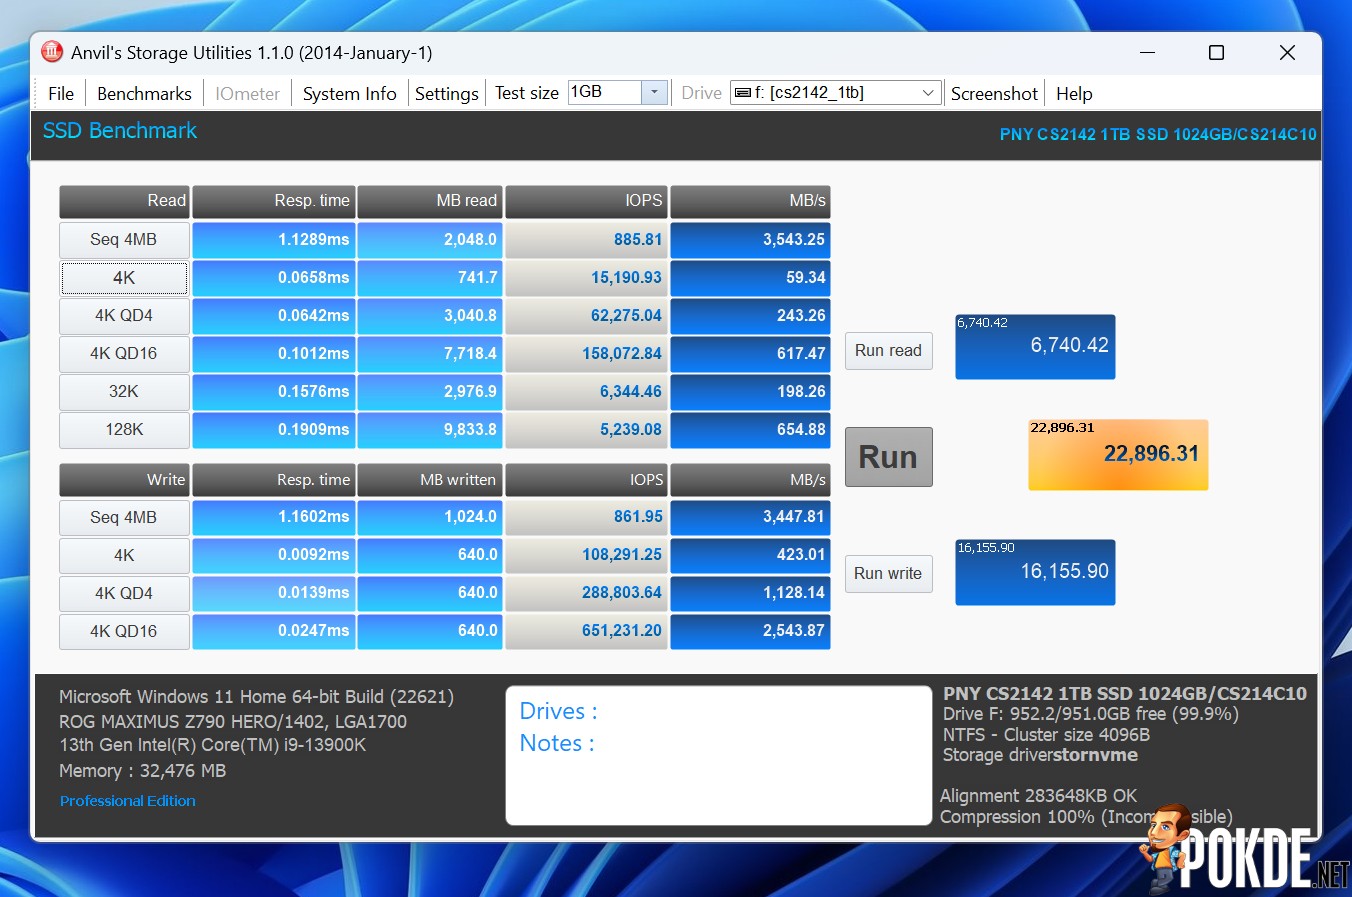1352x897 pixels.
Task: Close the Anvil's Storage Utilities window
Action: tap(1287, 53)
